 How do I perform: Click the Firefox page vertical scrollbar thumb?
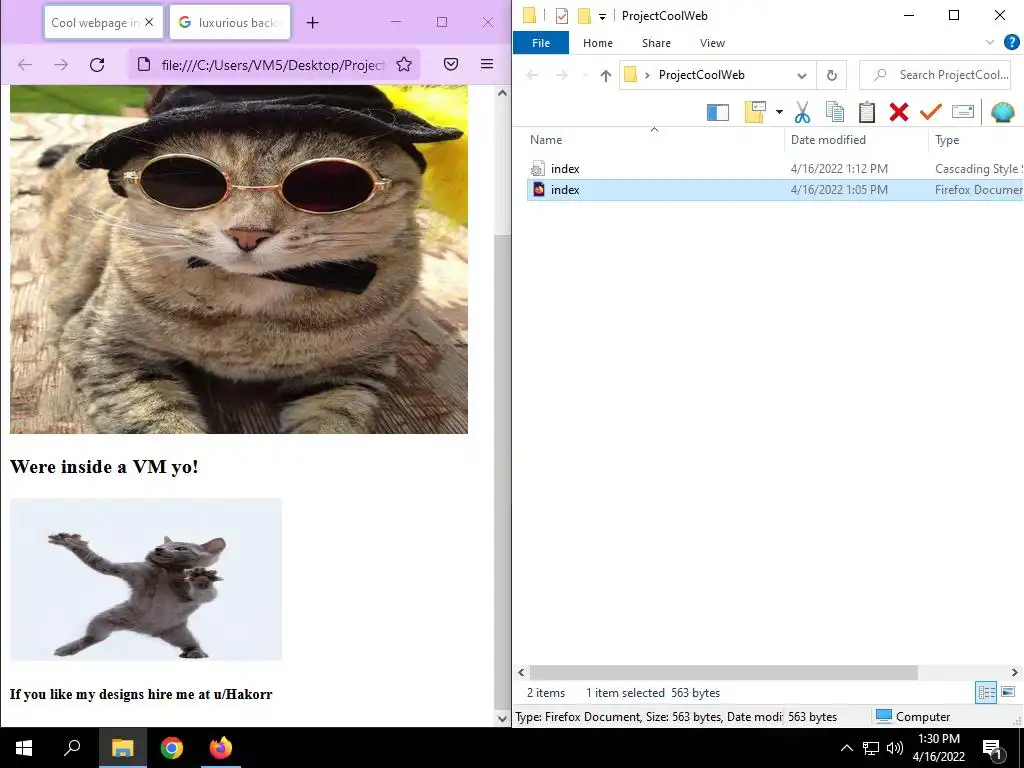(x=502, y=470)
